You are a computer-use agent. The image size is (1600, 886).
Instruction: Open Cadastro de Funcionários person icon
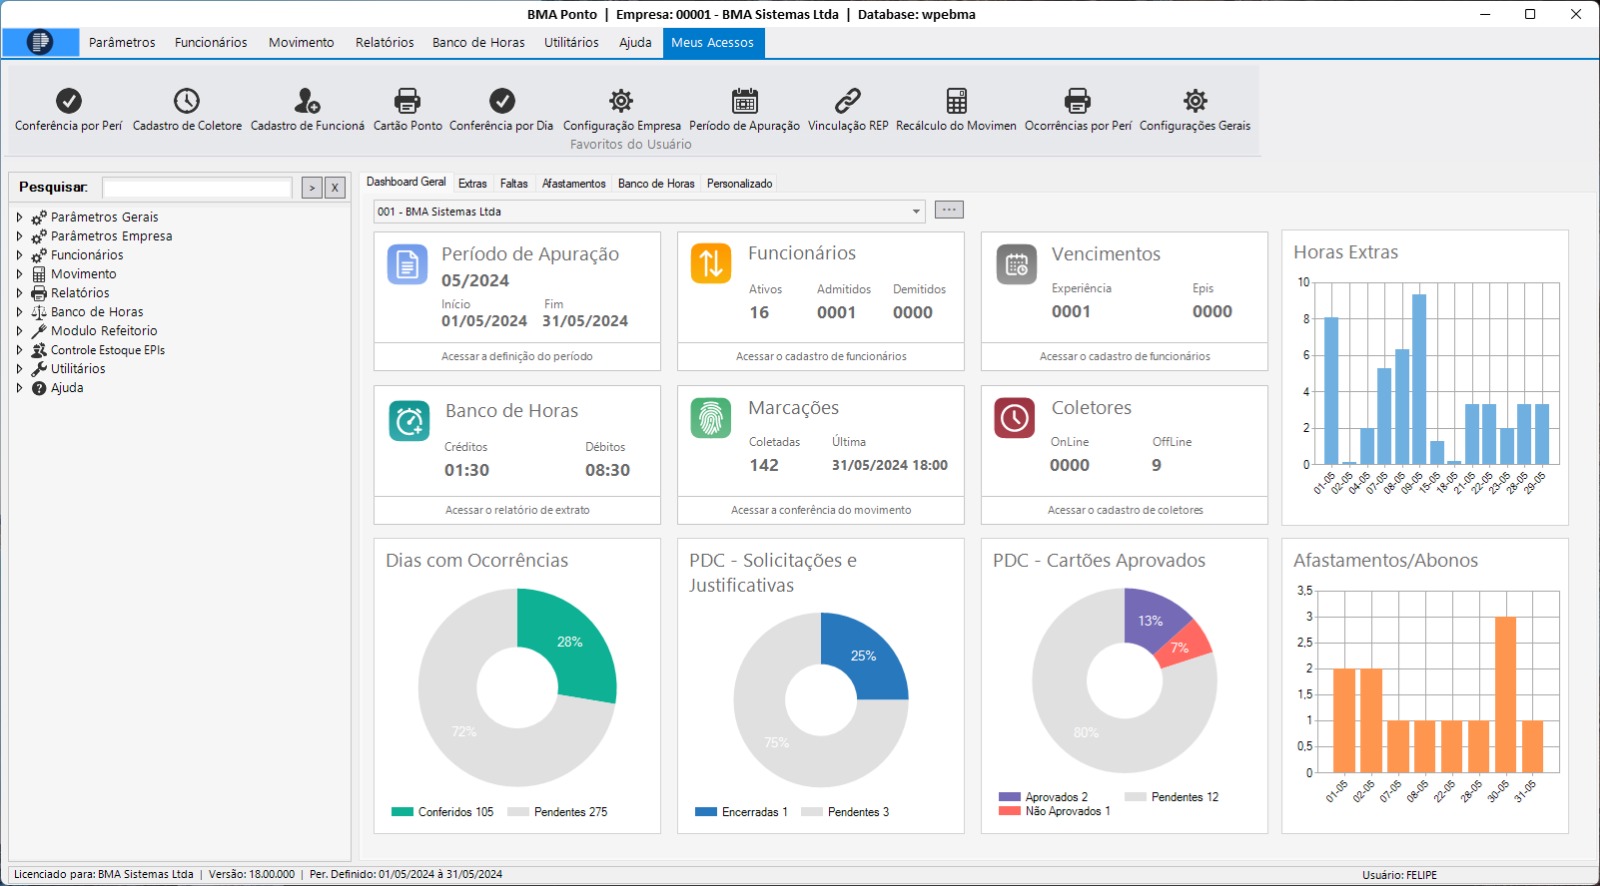[x=307, y=101]
